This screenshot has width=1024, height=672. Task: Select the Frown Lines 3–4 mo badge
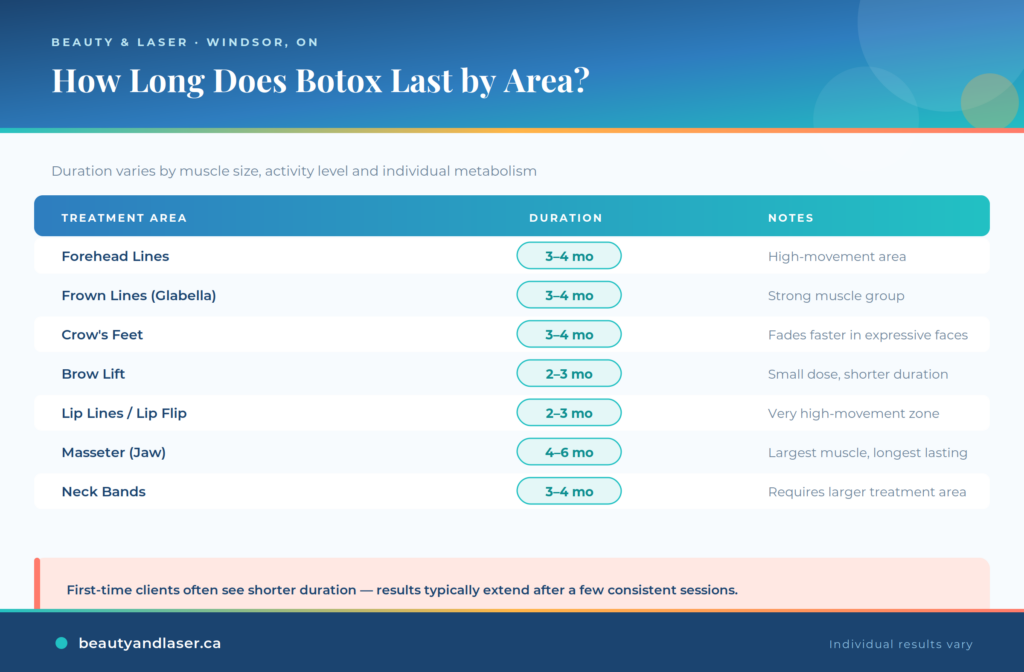coord(569,295)
